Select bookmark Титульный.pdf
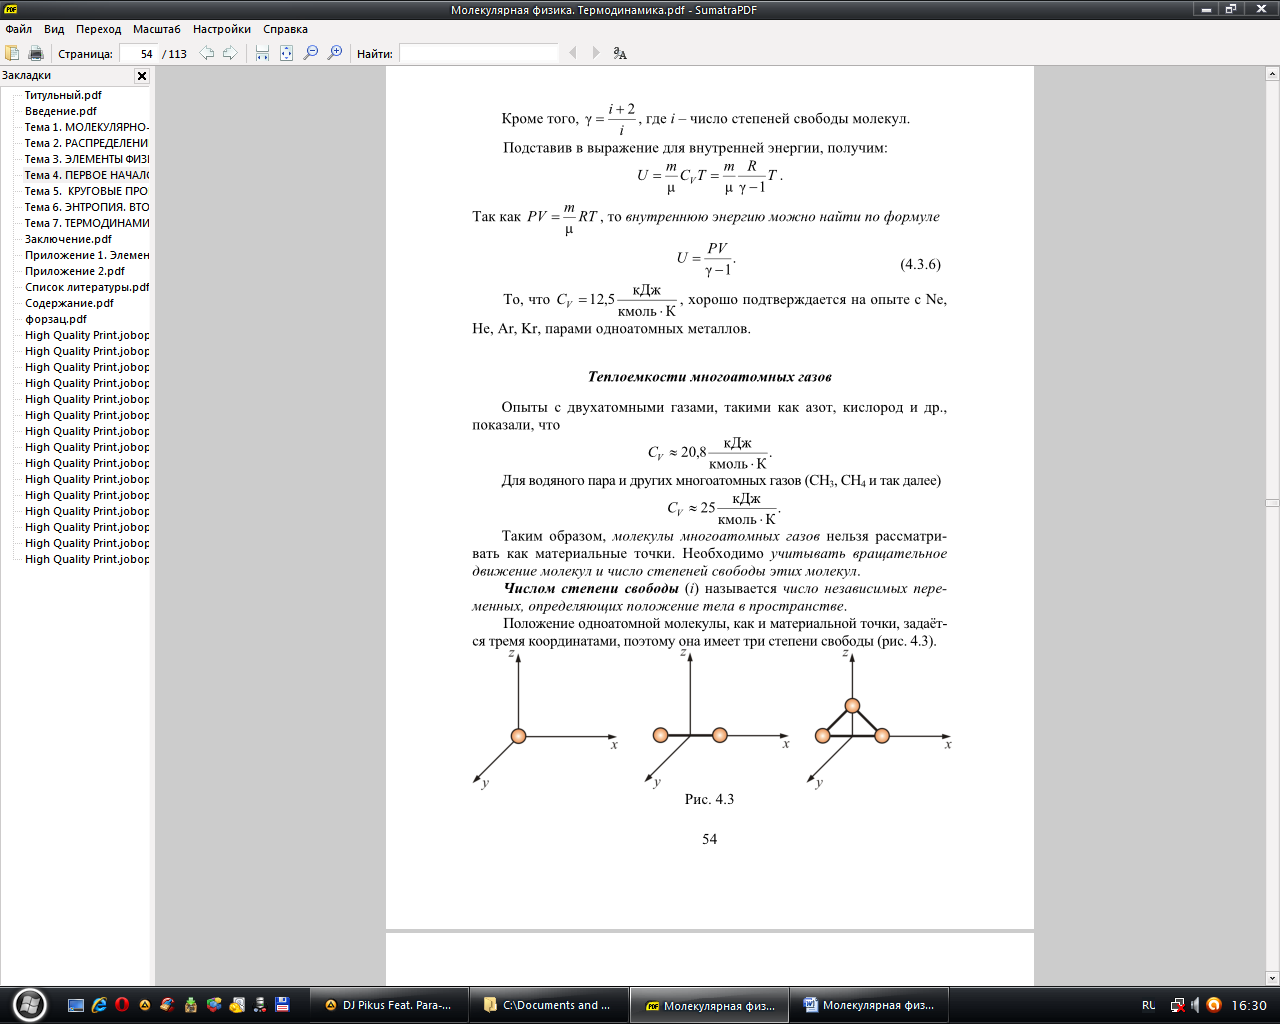1280x1024 pixels. (63, 95)
